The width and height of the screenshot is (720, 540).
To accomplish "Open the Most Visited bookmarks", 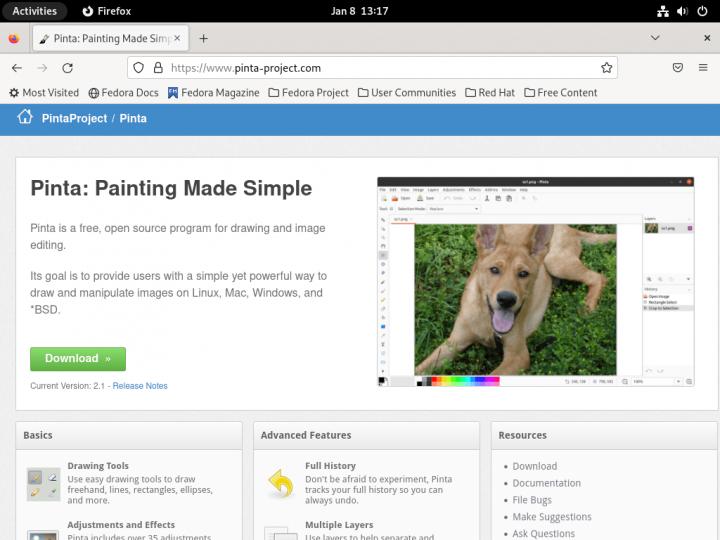I will tap(44, 93).
